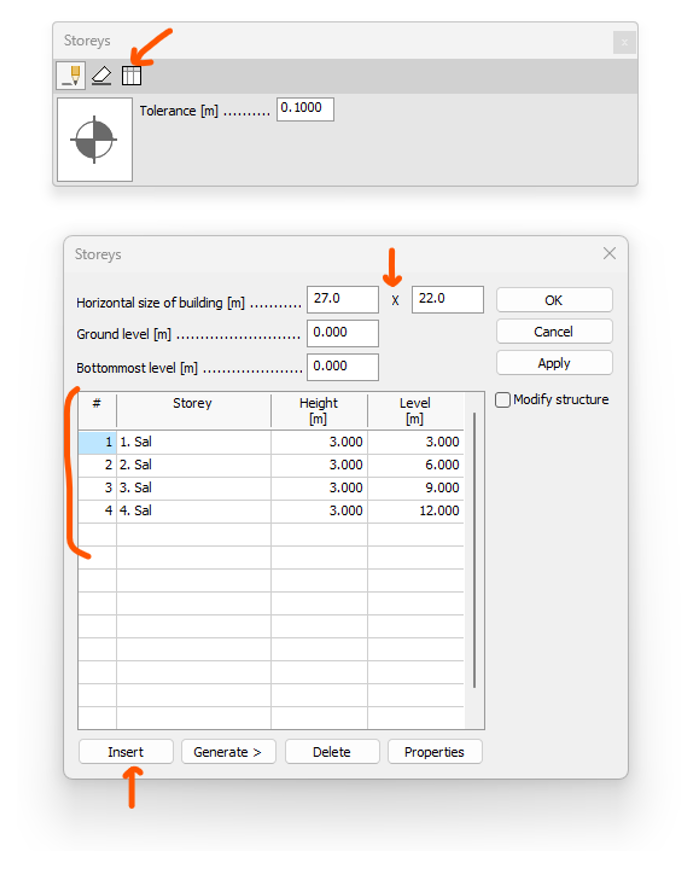Viewport: 691px width, 878px height.
Task: Select row number 4 cell
Action: pyautogui.click(x=97, y=511)
